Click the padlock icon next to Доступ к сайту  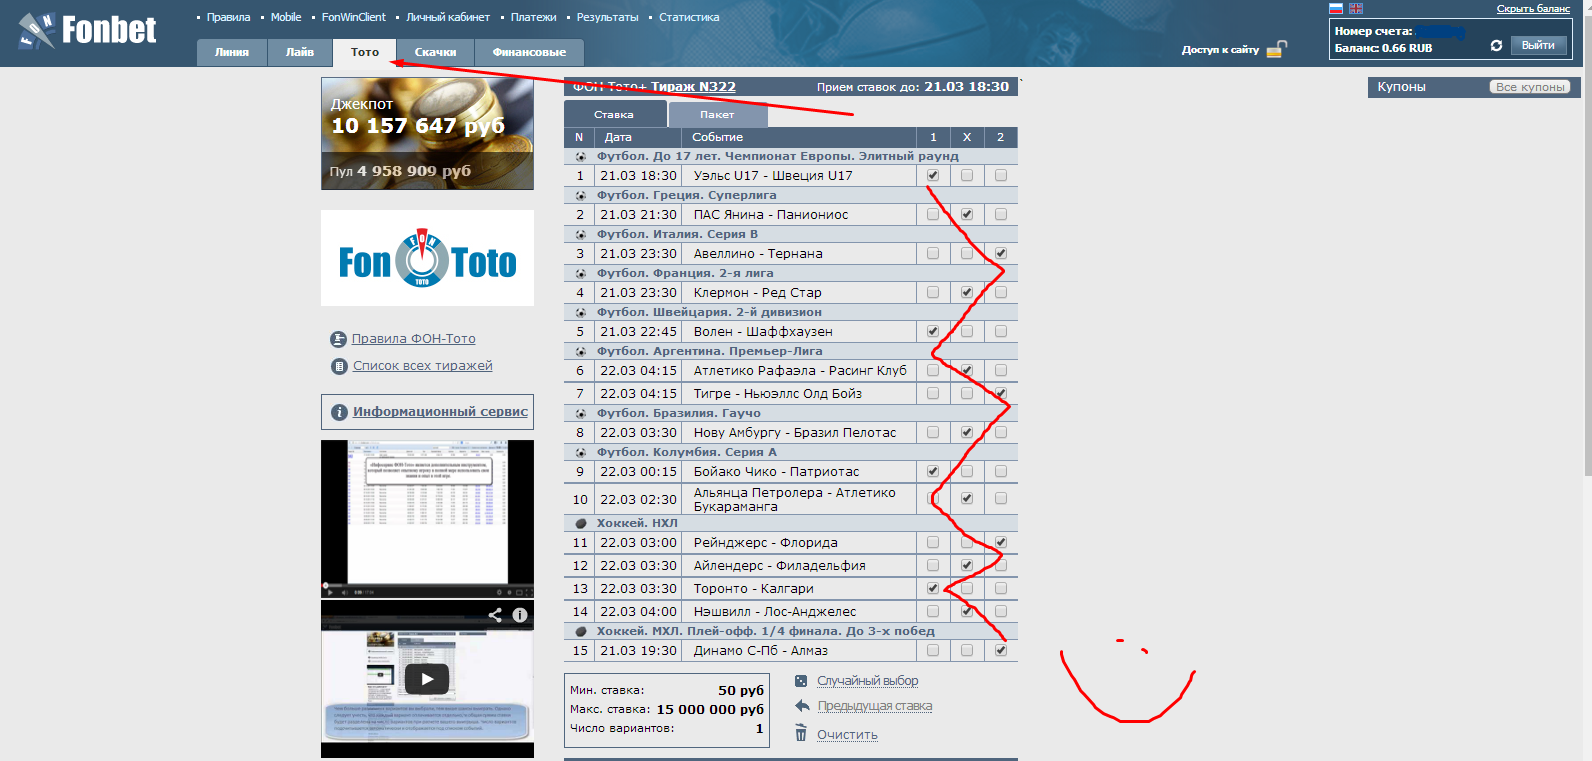(x=1276, y=49)
